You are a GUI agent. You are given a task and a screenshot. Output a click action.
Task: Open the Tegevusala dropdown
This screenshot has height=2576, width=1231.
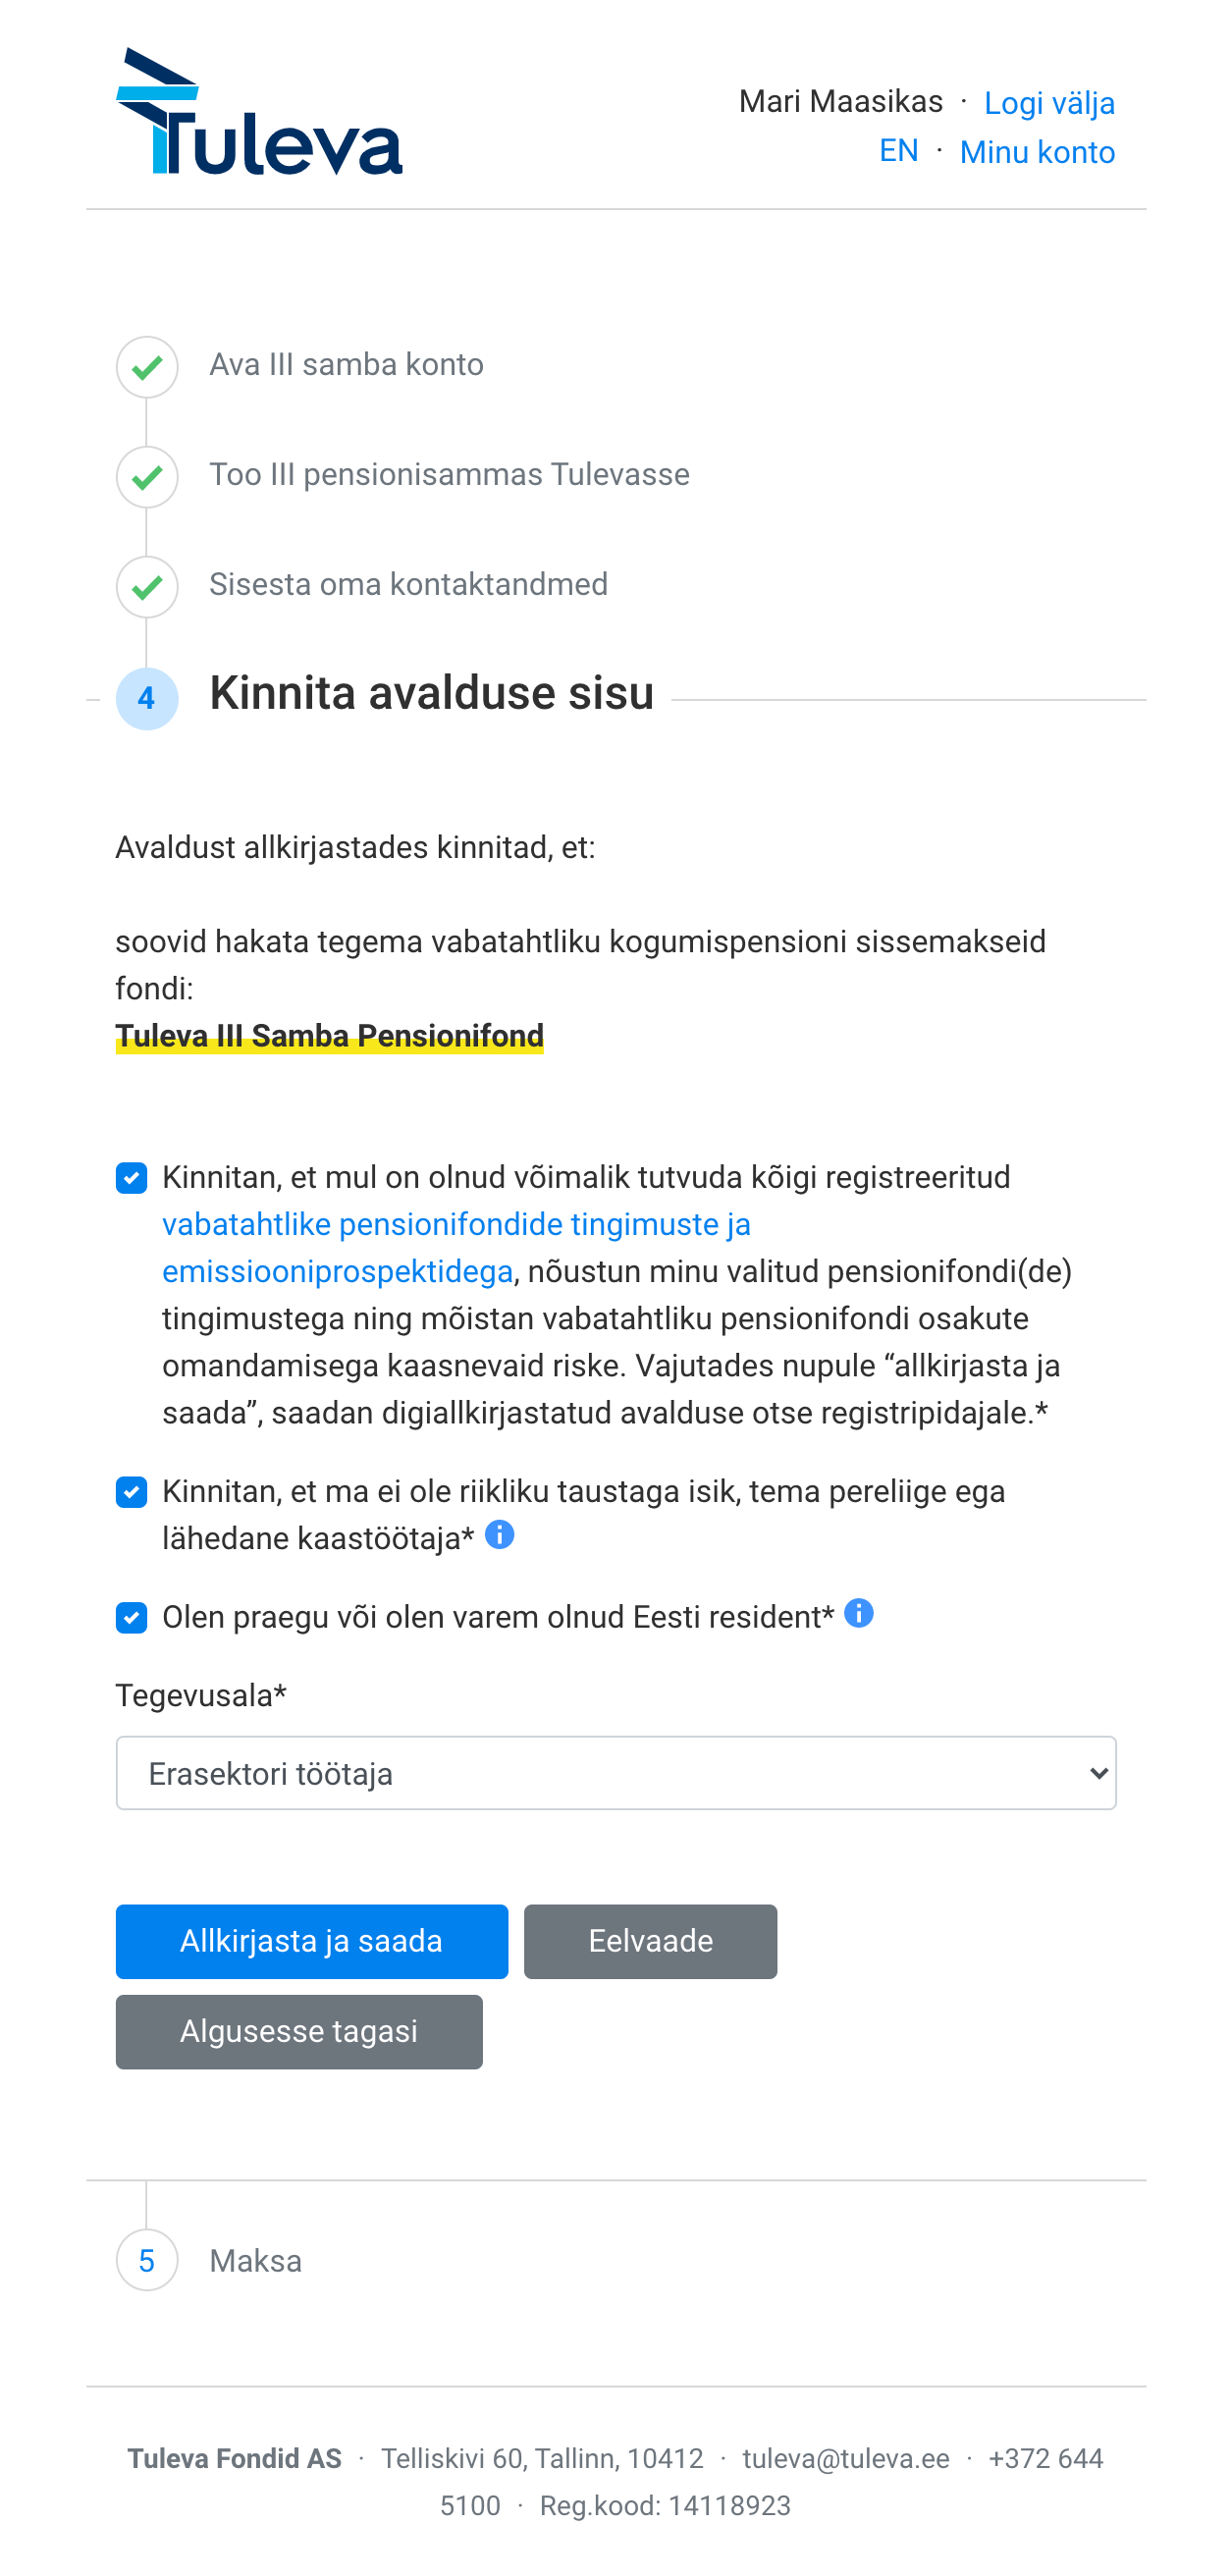pos(616,1773)
